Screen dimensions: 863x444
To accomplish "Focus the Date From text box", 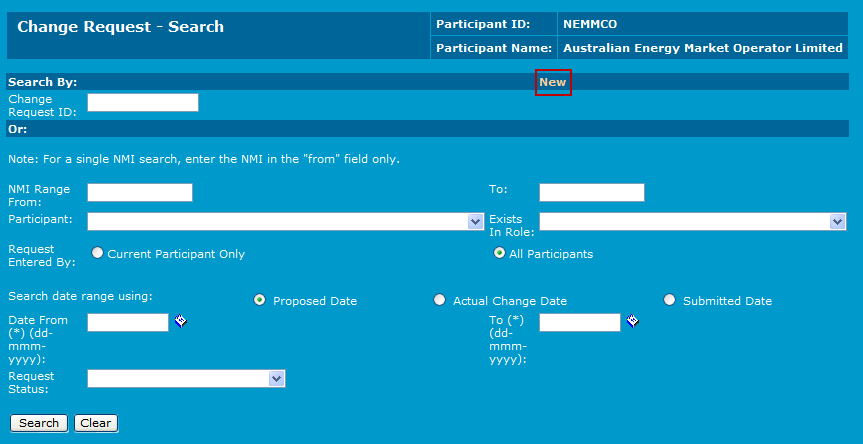I will 128,322.
